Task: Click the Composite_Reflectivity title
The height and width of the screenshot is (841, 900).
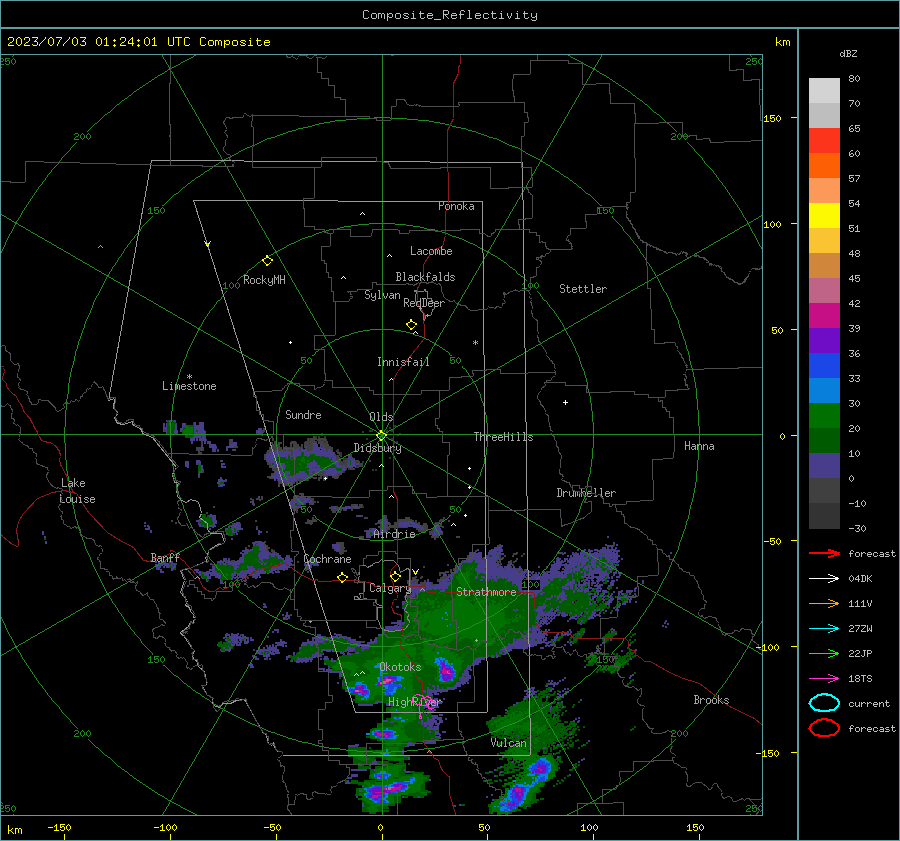Action: [x=450, y=15]
